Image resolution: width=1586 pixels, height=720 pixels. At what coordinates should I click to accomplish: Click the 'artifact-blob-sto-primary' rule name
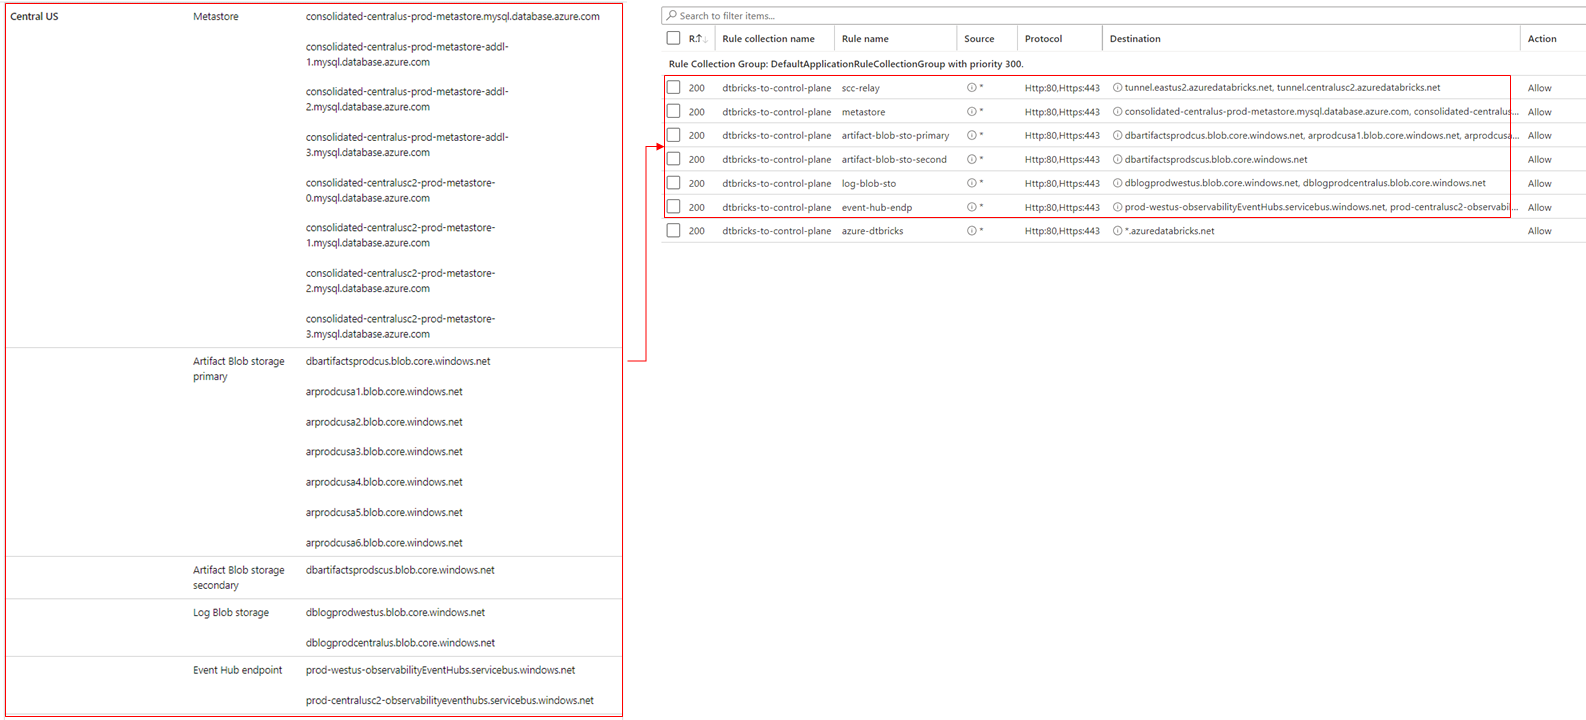click(895, 135)
